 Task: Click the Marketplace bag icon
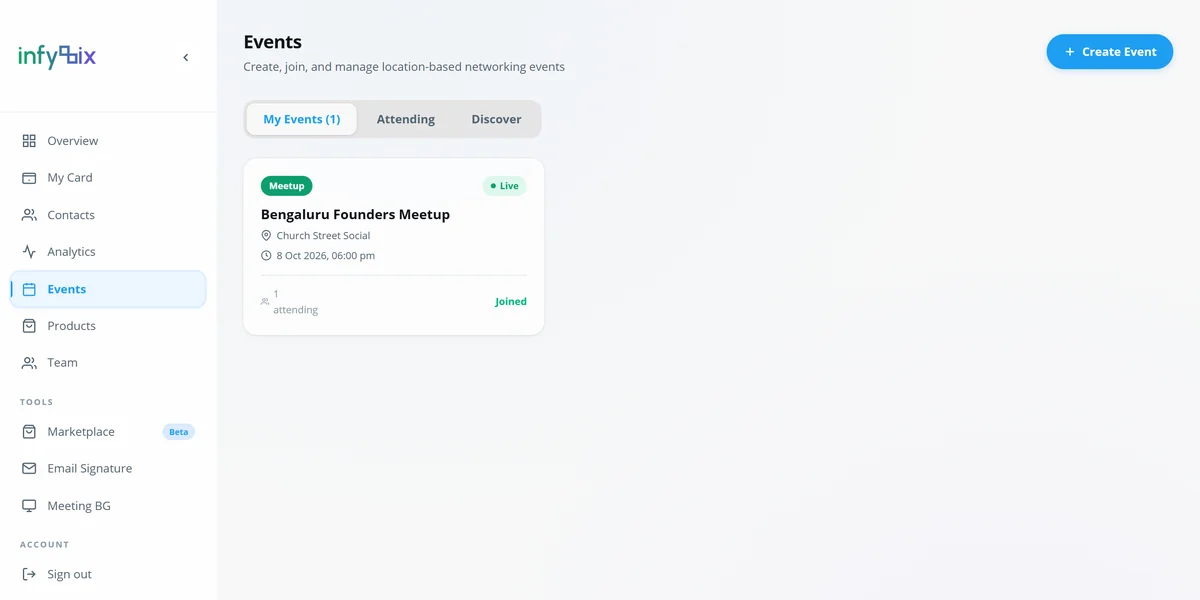click(29, 432)
